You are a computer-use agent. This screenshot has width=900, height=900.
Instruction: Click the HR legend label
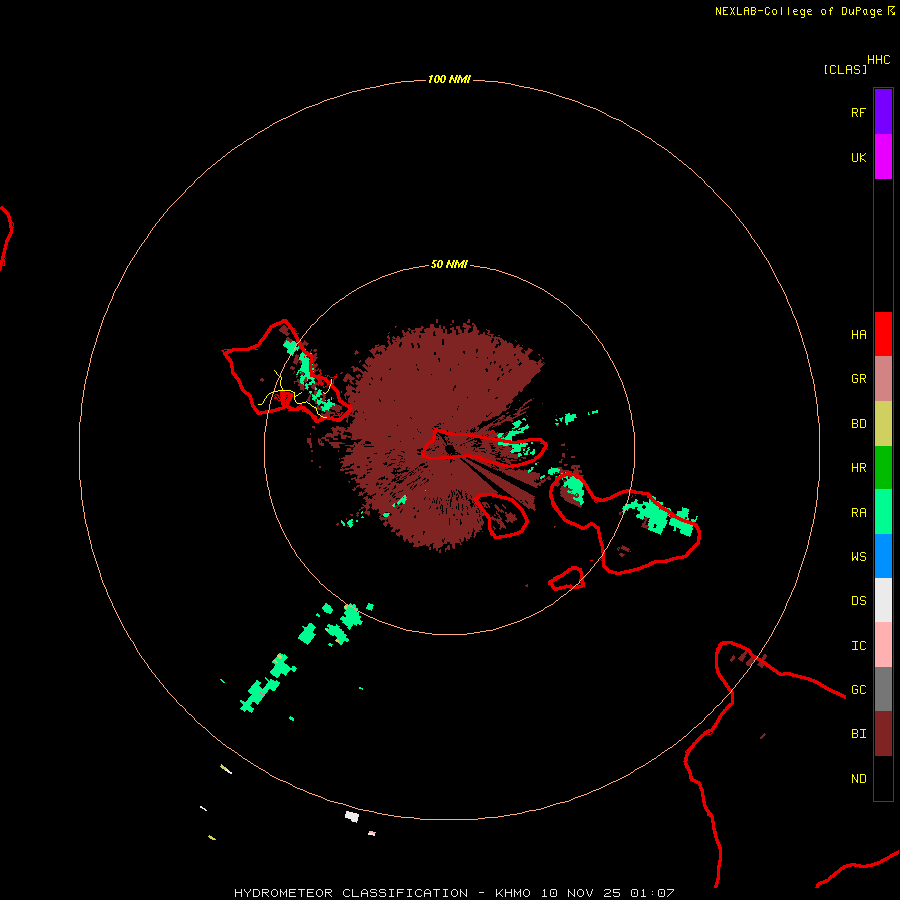tap(858, 468)
